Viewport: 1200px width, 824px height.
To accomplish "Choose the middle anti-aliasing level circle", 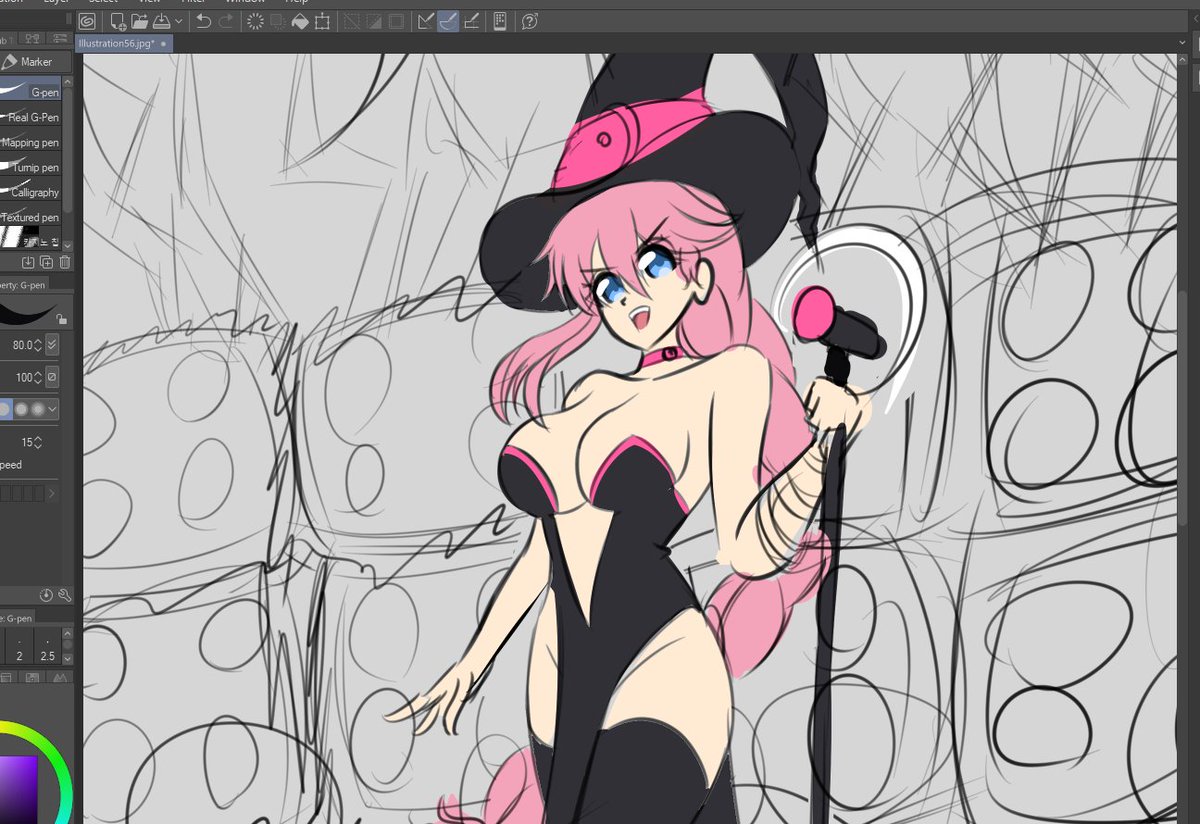I will [21, 409].
